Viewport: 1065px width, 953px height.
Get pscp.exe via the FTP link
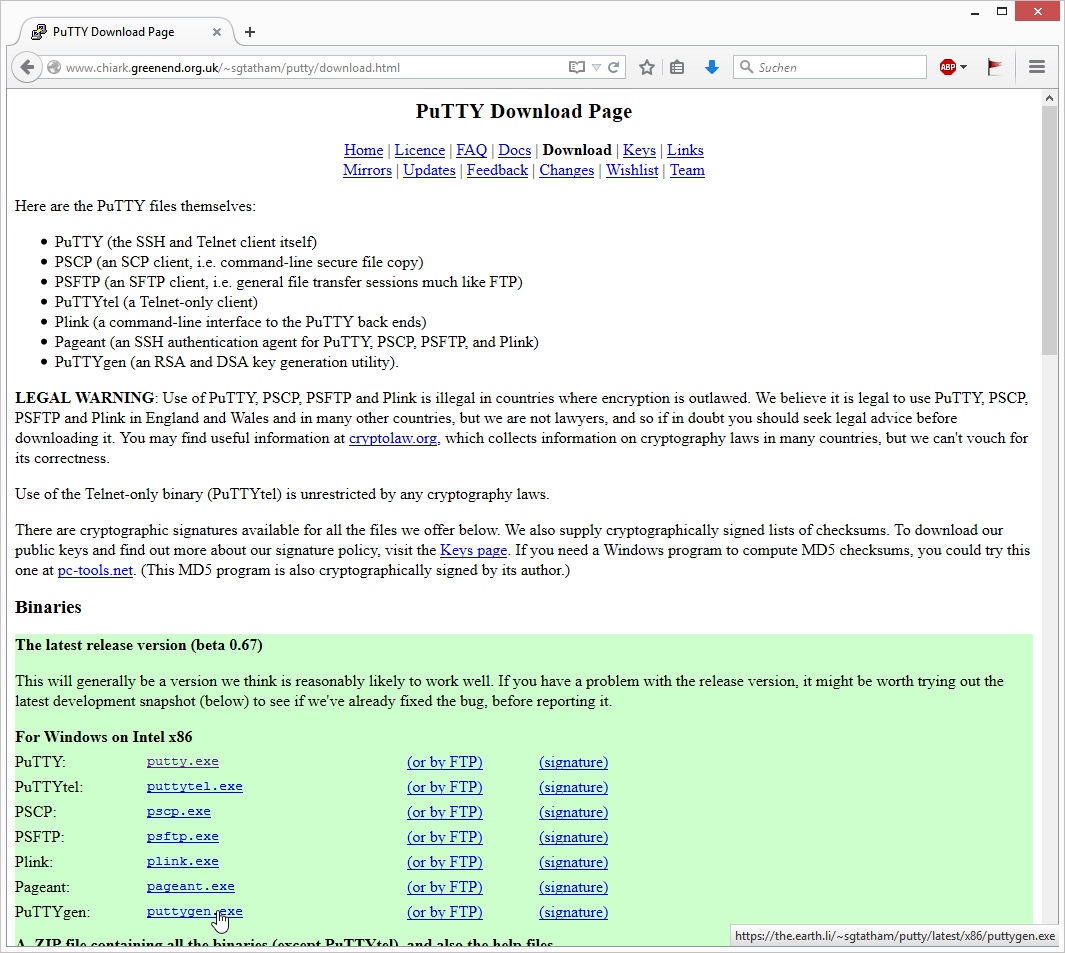[445, 812]
